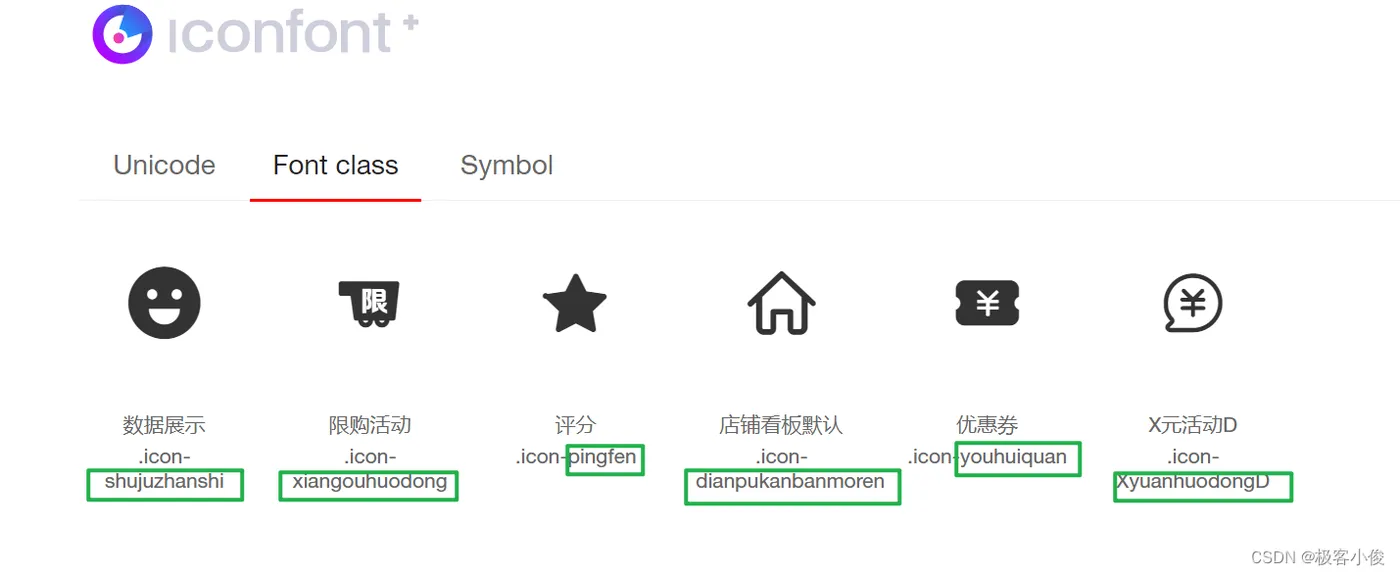Click the 数据展示 icon name label
The height and width of the screenshot is (575, 1400).
(164, 425)
